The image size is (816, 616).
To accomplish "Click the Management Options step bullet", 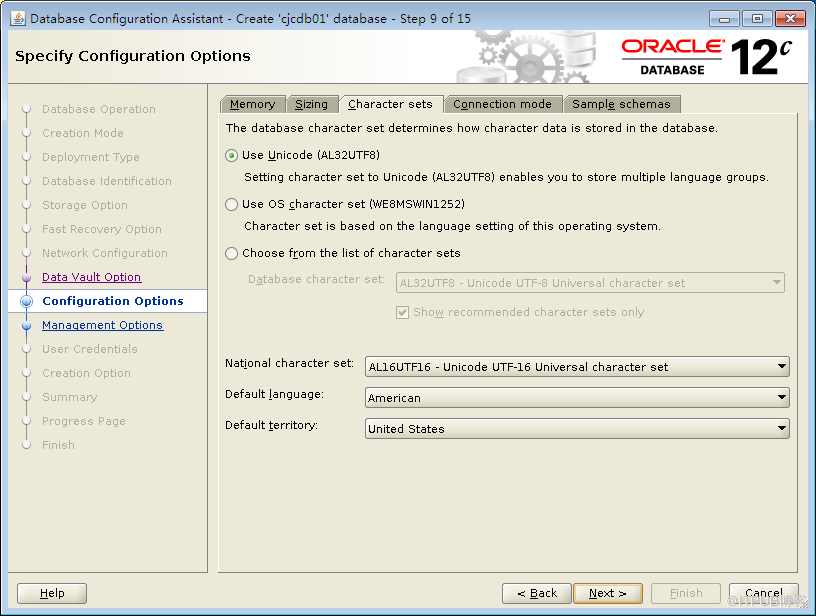I will point(27,326).
